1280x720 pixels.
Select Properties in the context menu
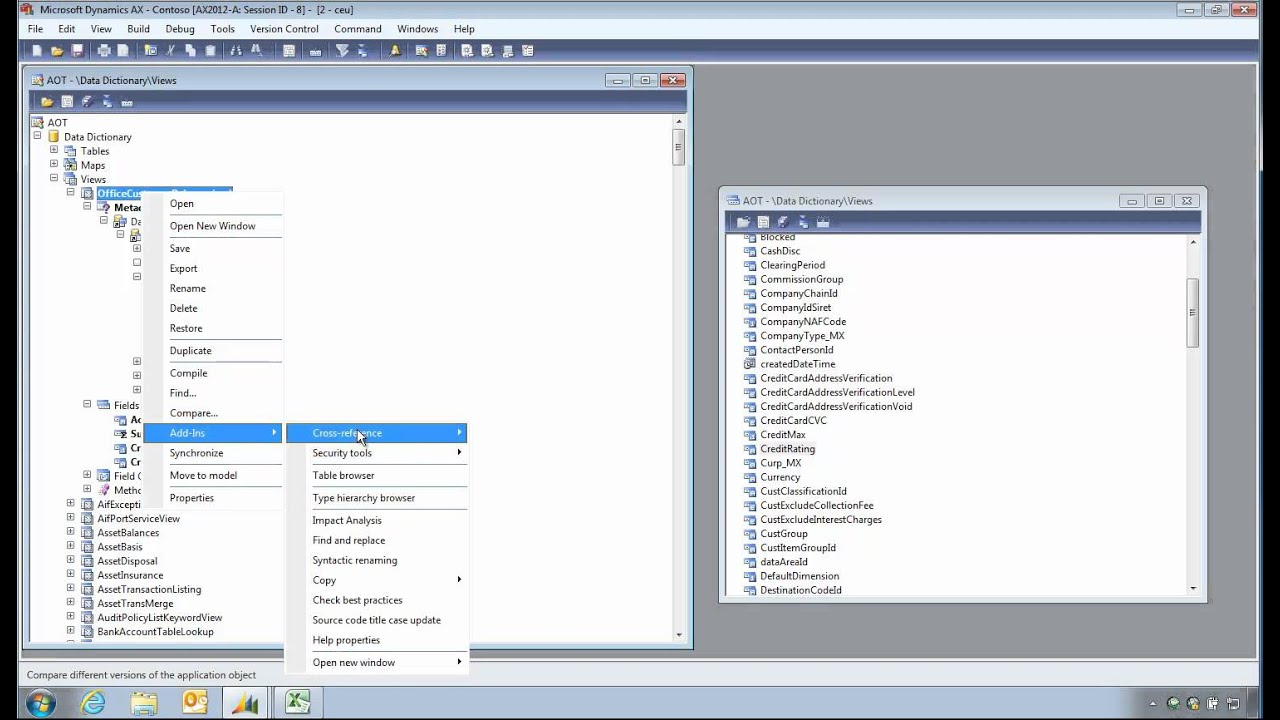pyautogui.click(x=213, y=498)
